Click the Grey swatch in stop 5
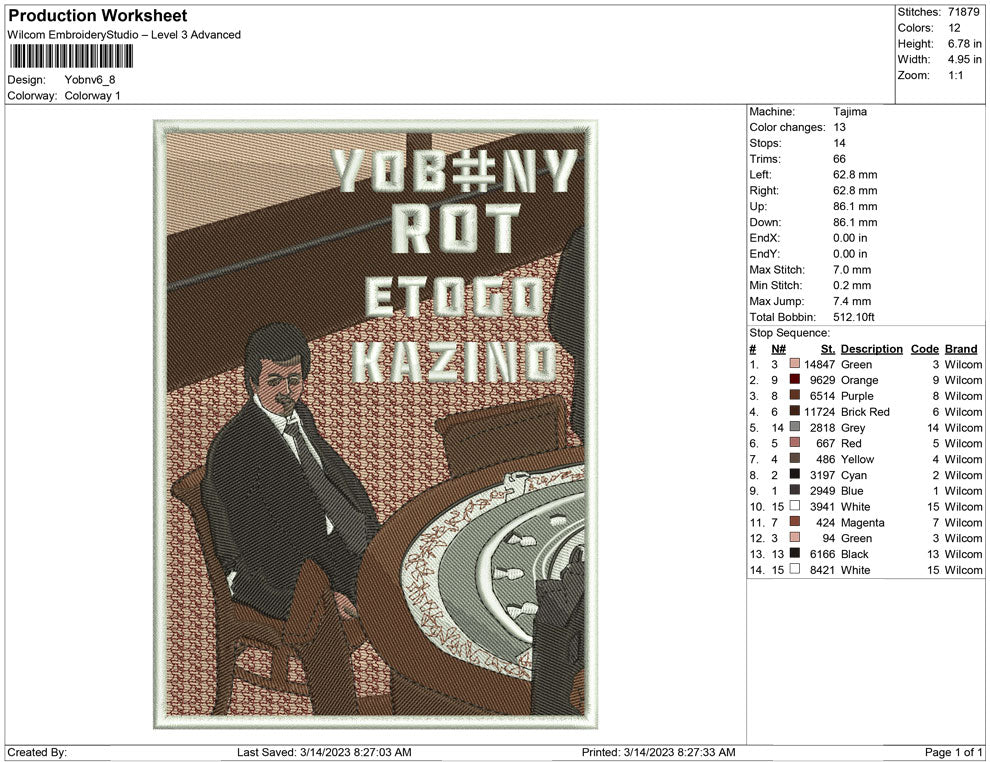This screenshot has width=990, height=762. click(795, 427)
